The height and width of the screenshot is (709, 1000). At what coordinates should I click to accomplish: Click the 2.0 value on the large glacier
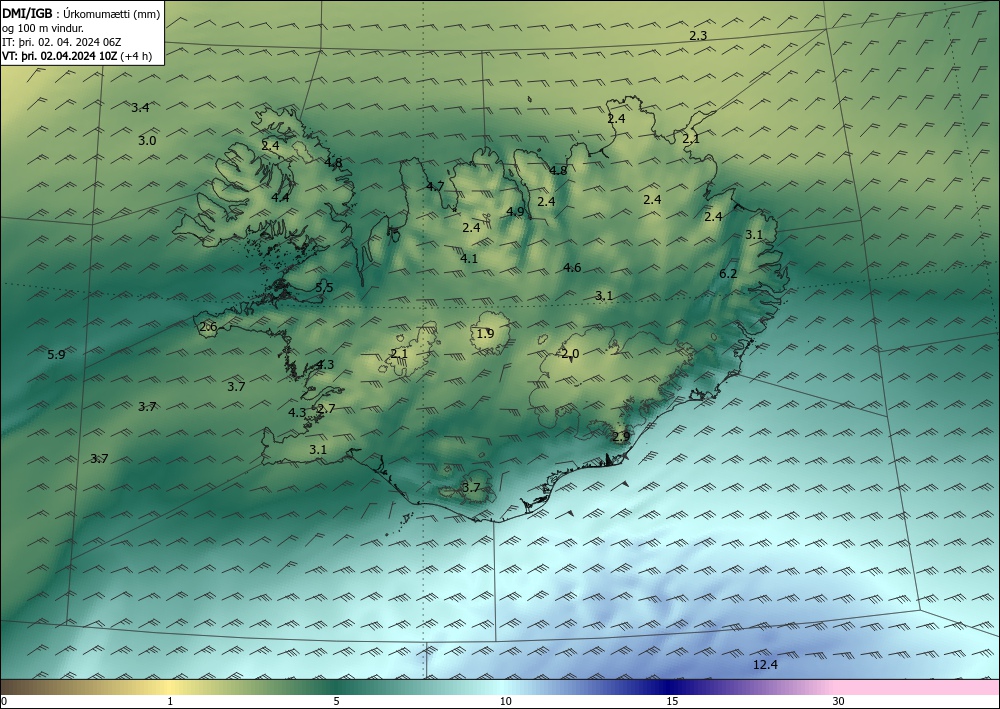tap(570, 354)
